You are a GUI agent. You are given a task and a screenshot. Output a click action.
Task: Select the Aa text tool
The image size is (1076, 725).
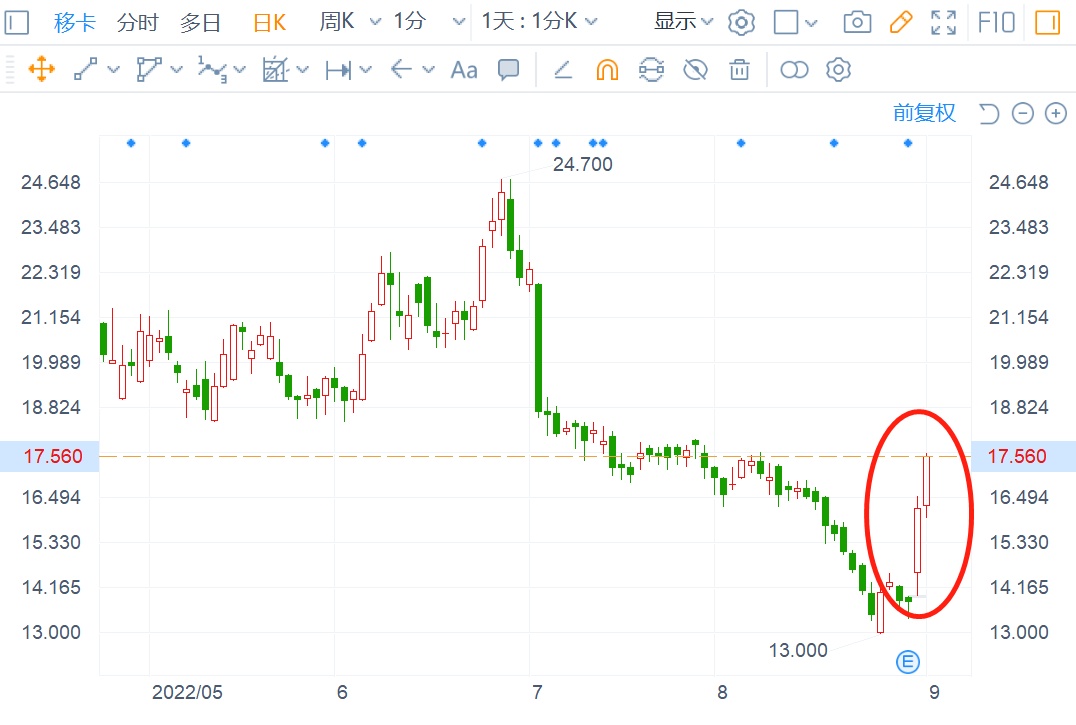pyautogui.click(x=464, y=70)
